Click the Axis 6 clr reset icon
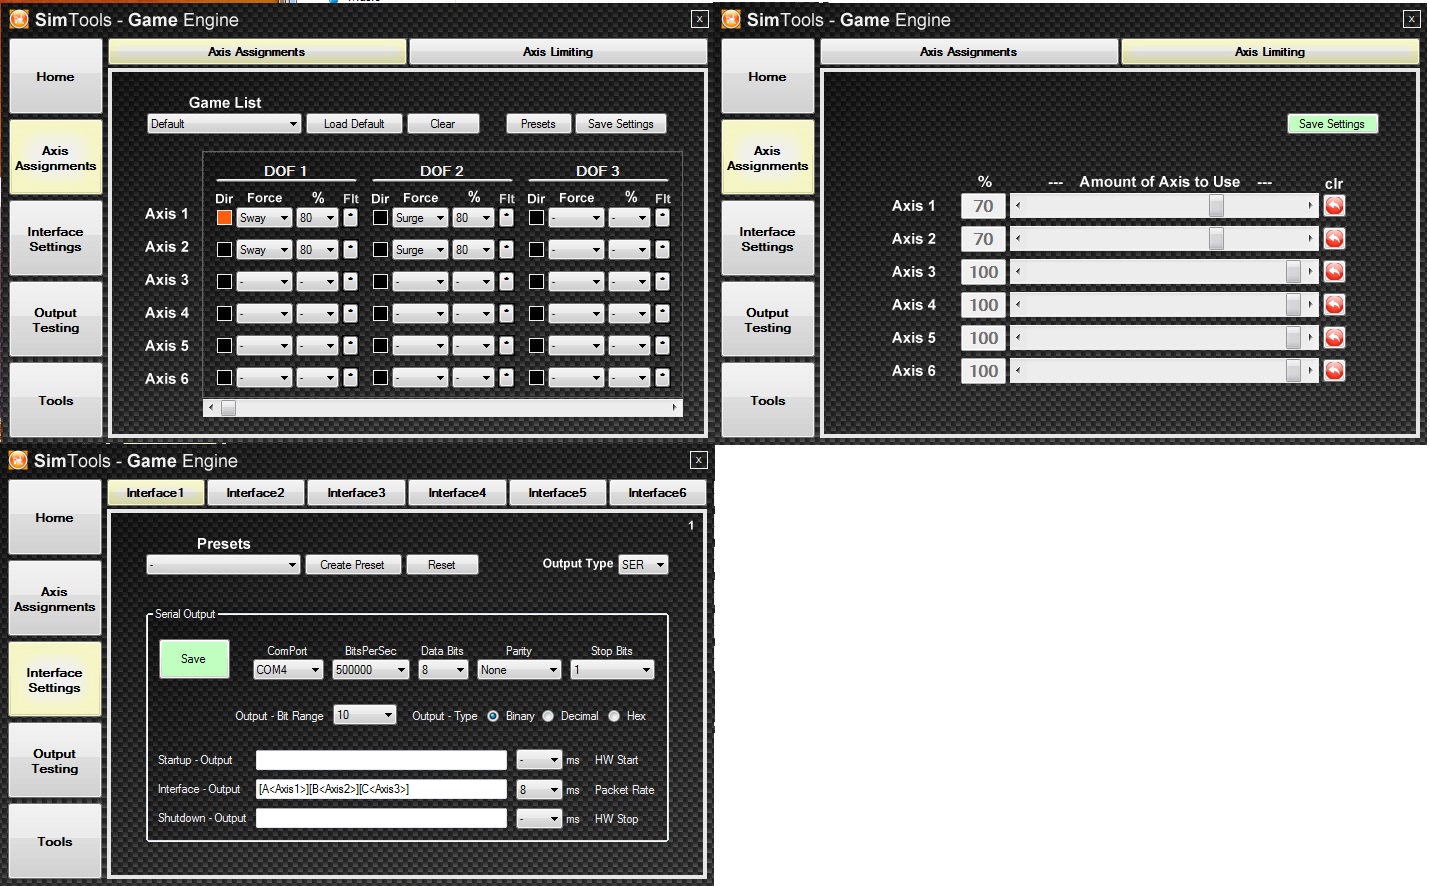 (1334, 370)
